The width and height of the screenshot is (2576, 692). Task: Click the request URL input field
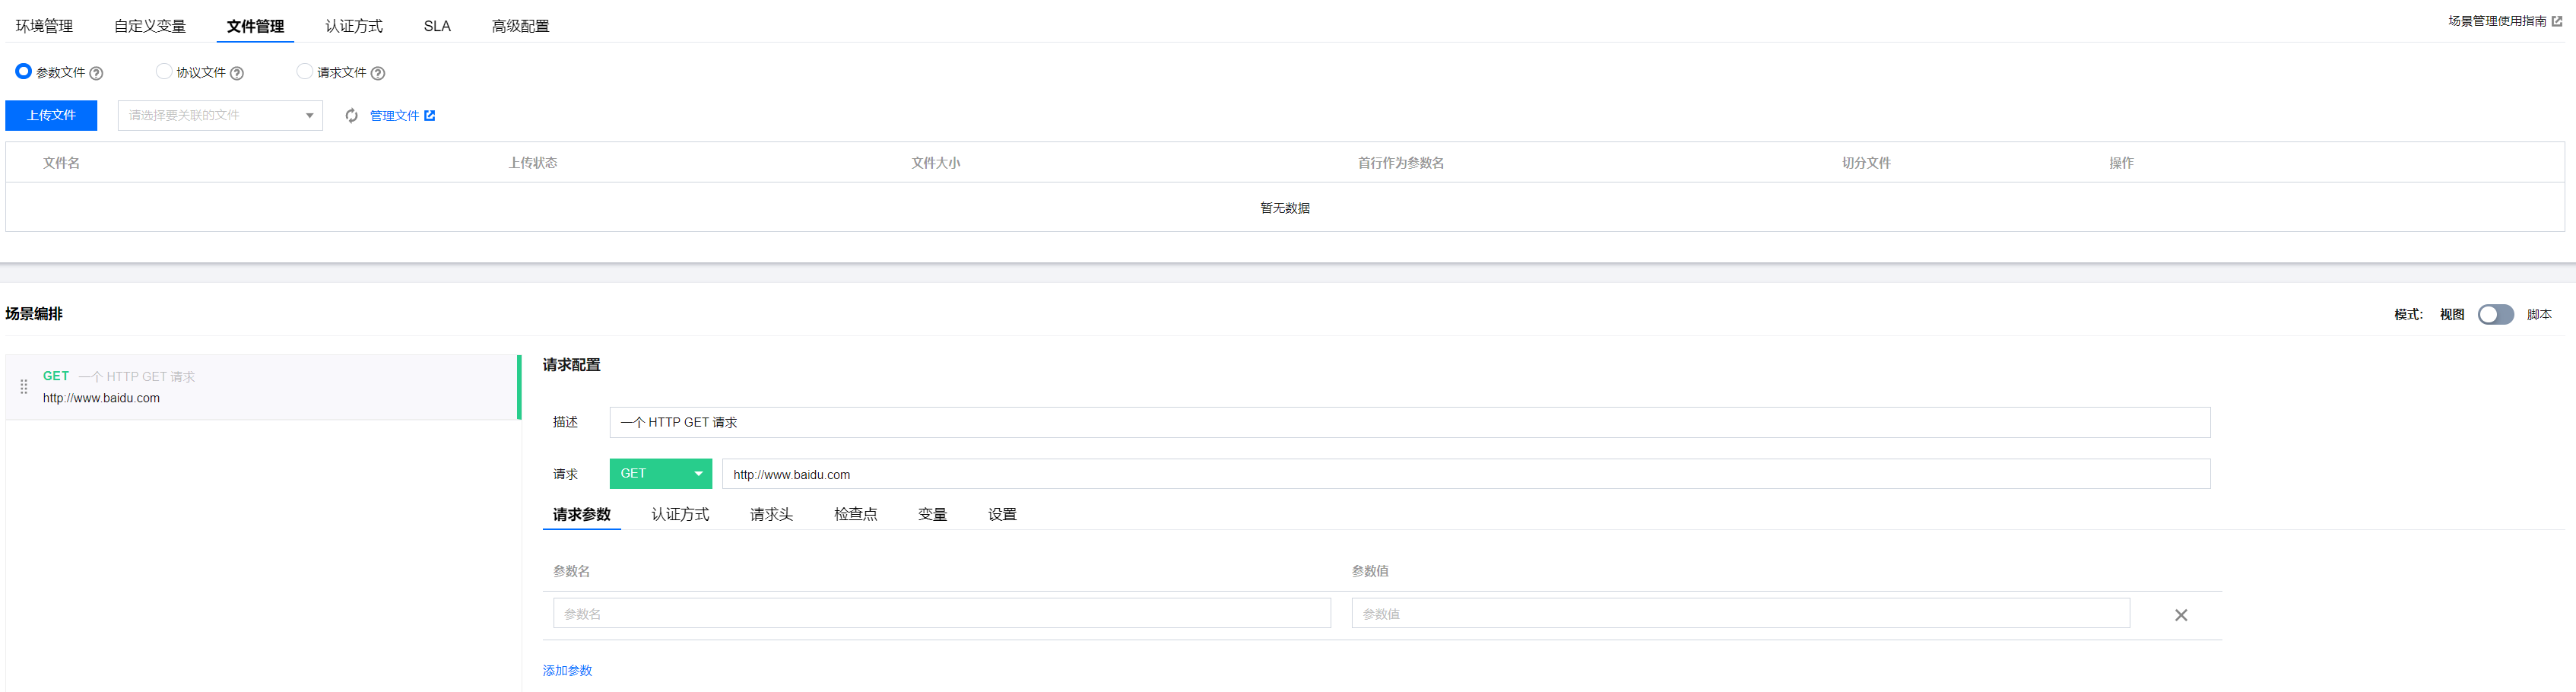click(x=1466, y=474)
